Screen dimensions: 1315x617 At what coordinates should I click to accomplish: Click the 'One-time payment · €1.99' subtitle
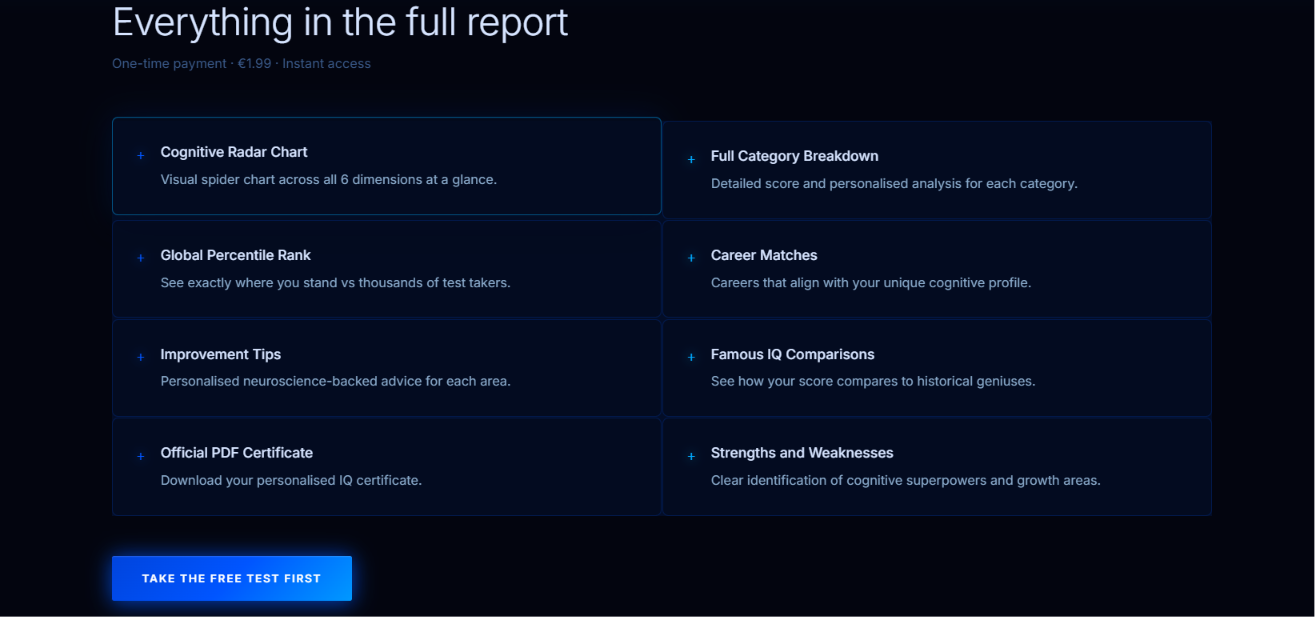coord(241,64)
